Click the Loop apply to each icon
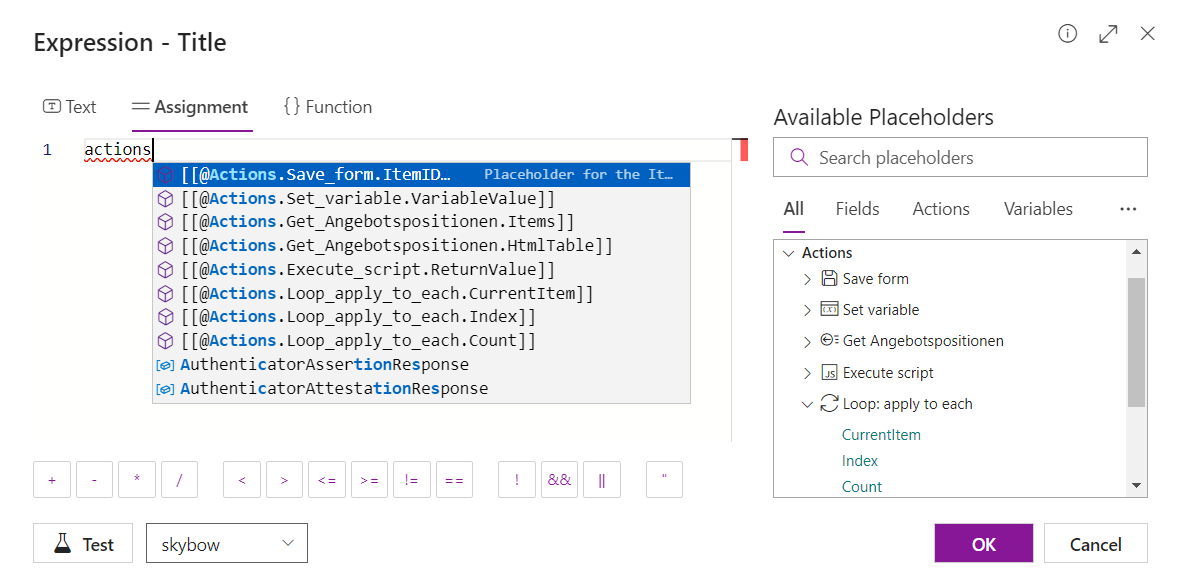 point(829,404)
